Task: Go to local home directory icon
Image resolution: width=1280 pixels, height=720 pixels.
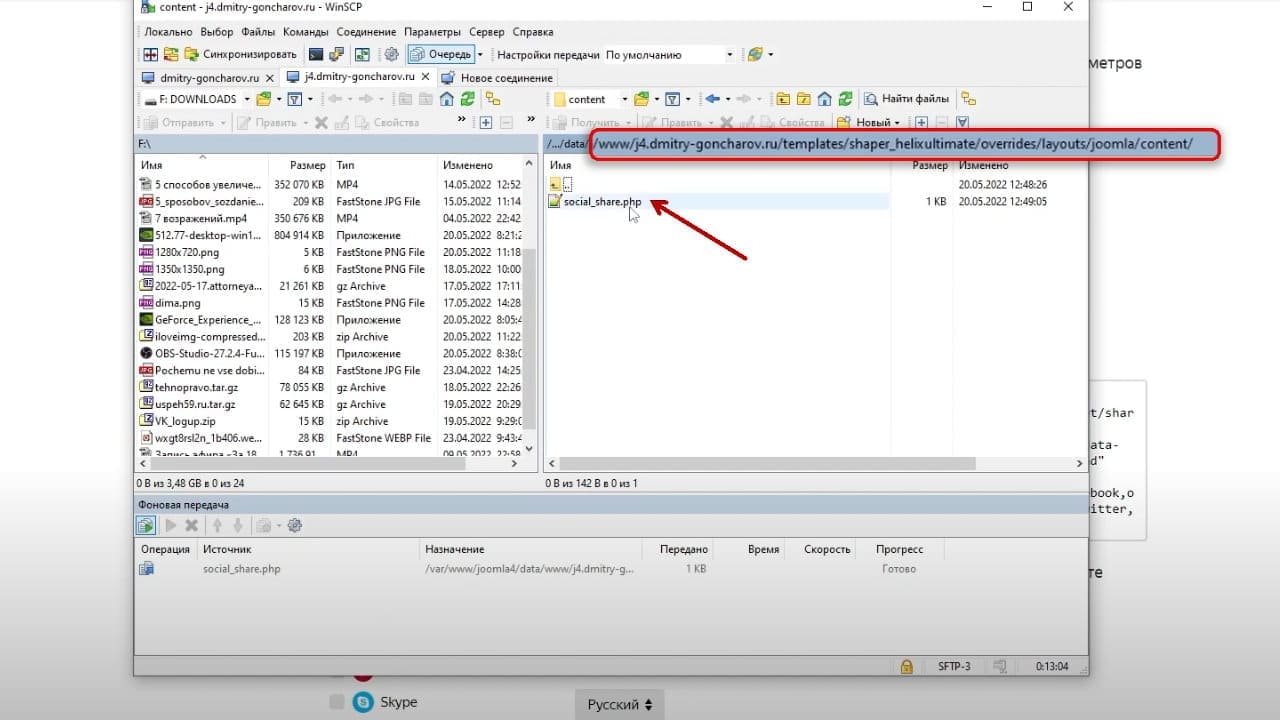Action: click(447, 99)
